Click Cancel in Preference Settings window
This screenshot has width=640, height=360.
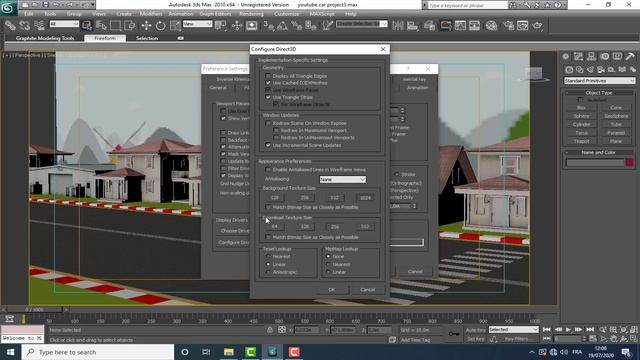tap(415, 271)
